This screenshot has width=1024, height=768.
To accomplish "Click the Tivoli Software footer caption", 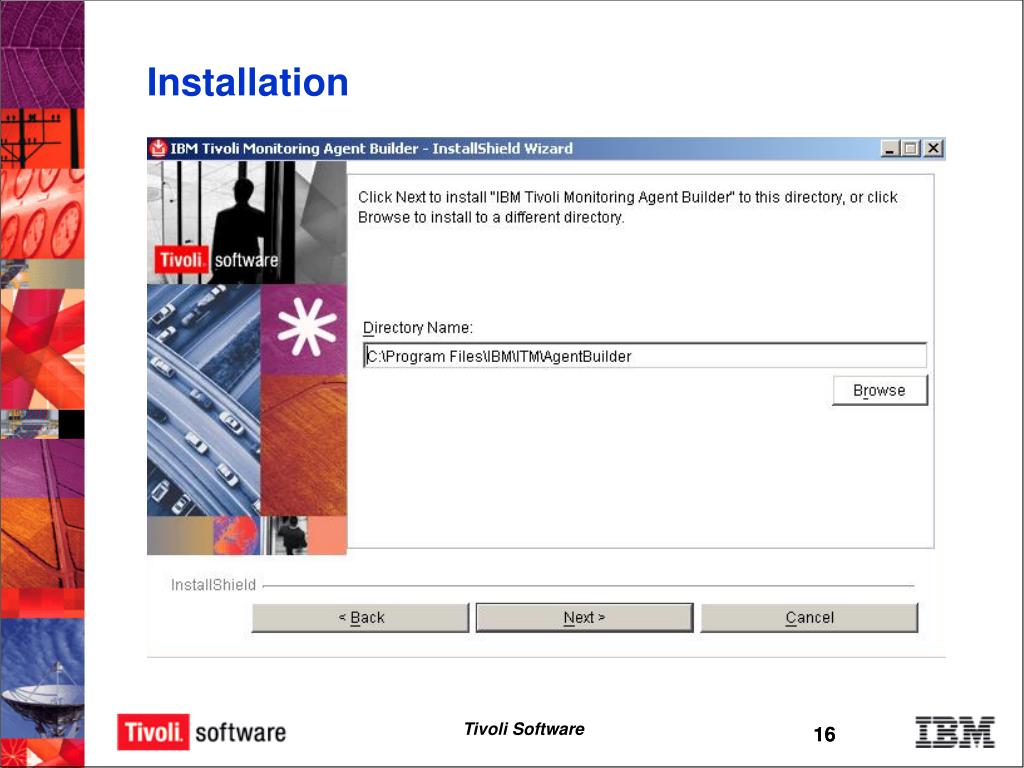I will (524, 729).
